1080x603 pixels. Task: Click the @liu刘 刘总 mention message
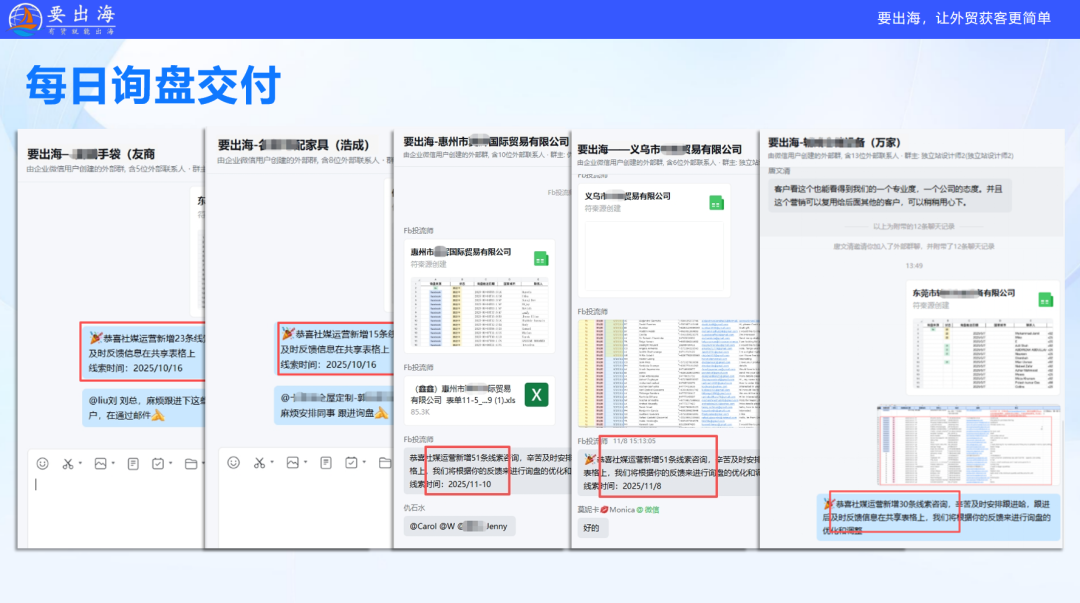point(144,408)
